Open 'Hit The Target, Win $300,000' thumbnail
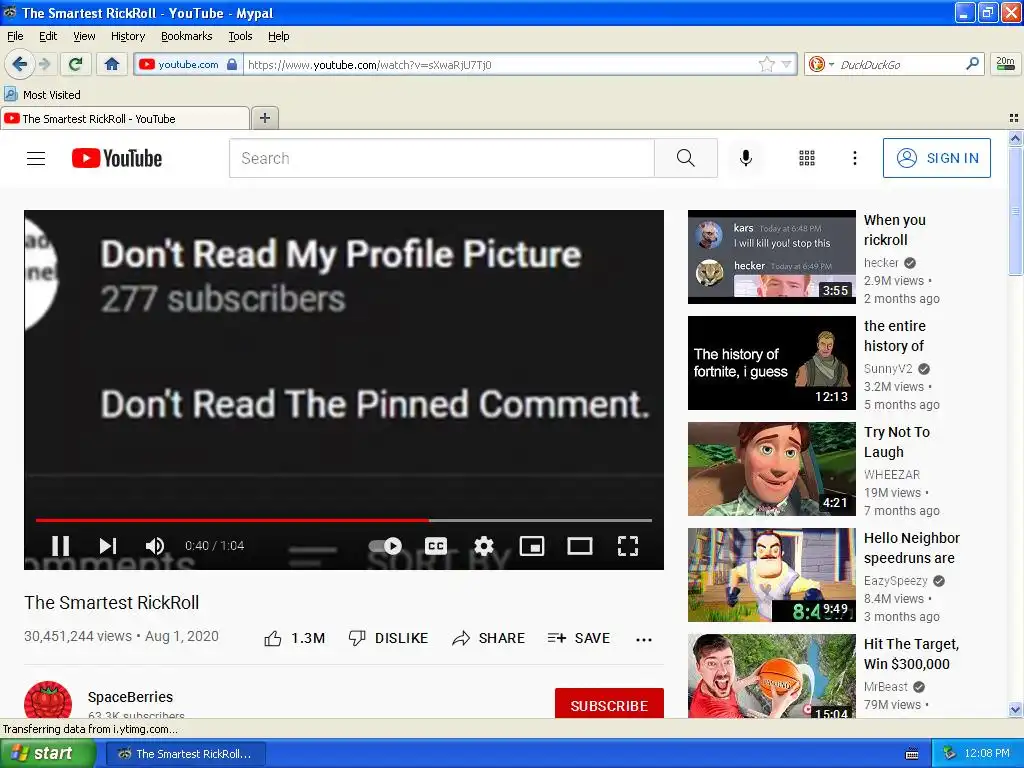 click(x=771, y=676)
